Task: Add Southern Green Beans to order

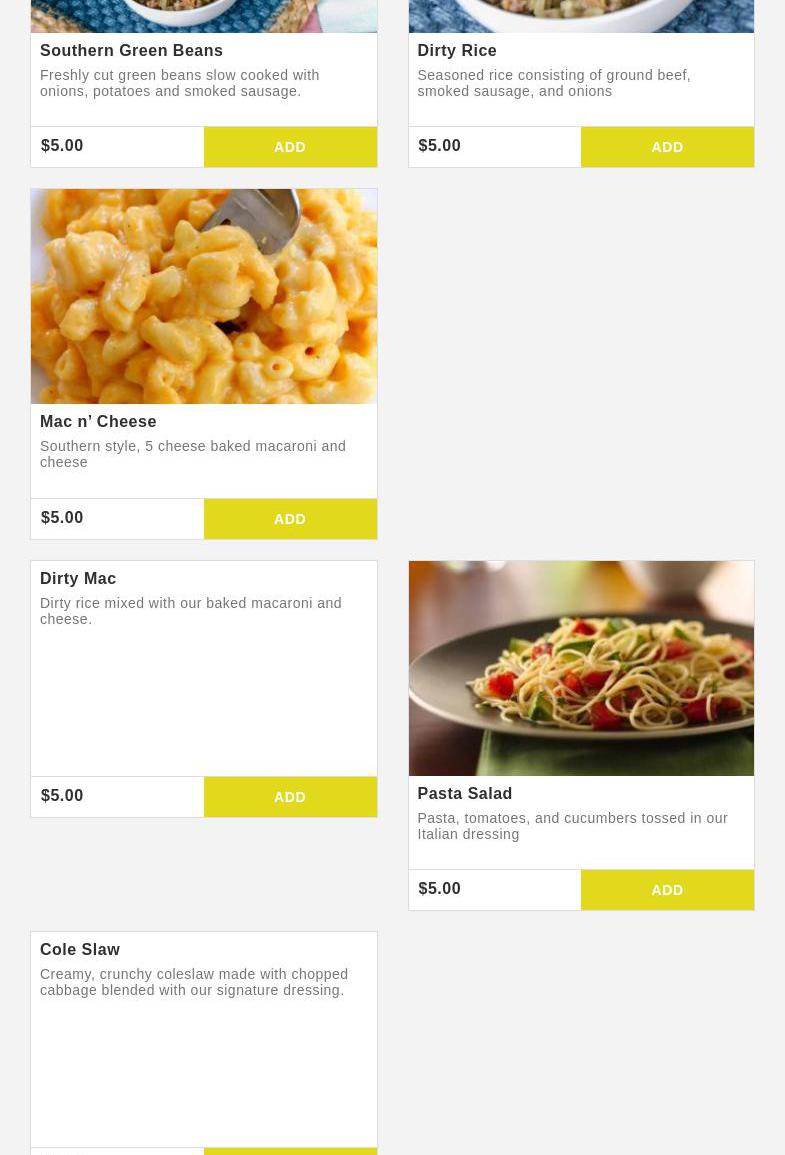Action: pos(290,147)
